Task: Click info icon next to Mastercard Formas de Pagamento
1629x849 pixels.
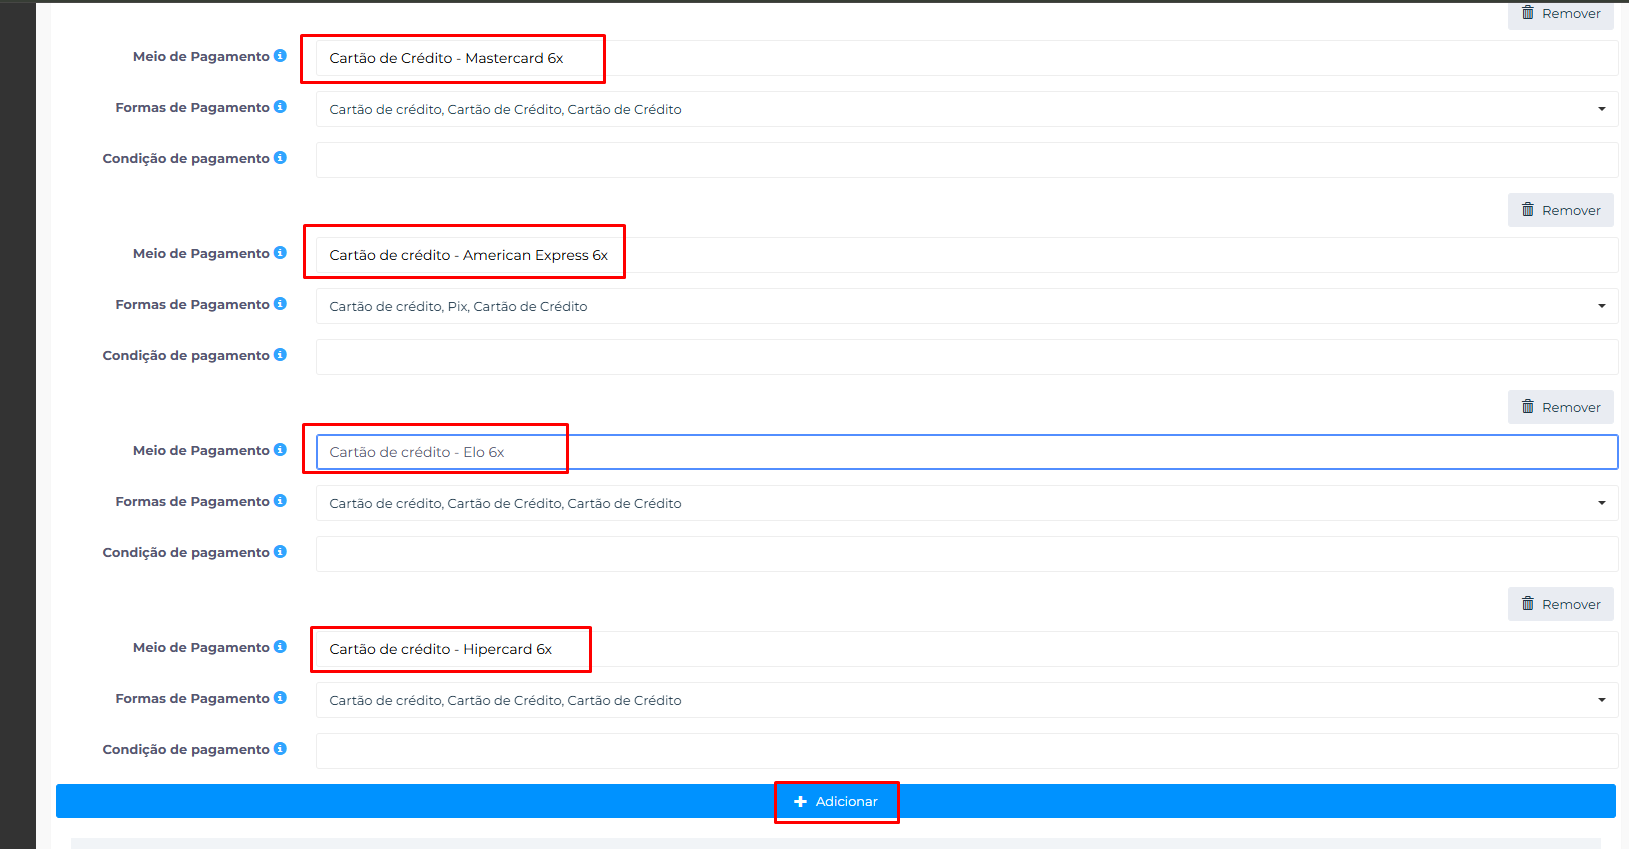Action: click(280, 107)
